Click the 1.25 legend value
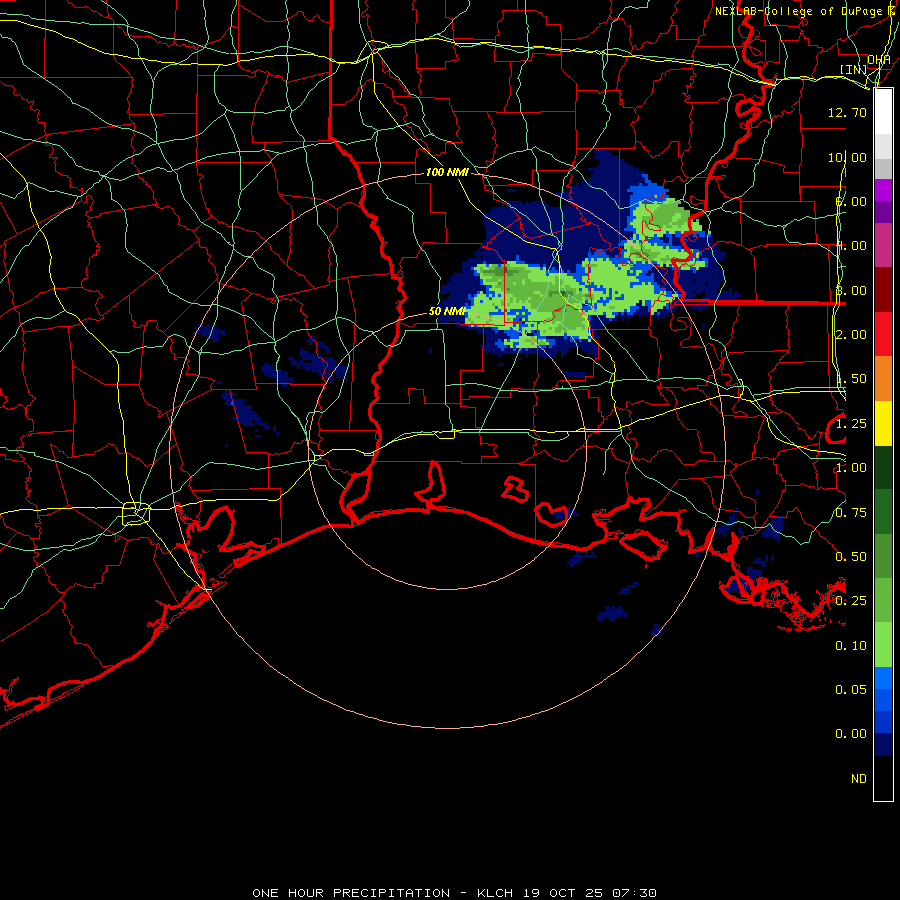900x900 pixels. [x=851, y=424]
